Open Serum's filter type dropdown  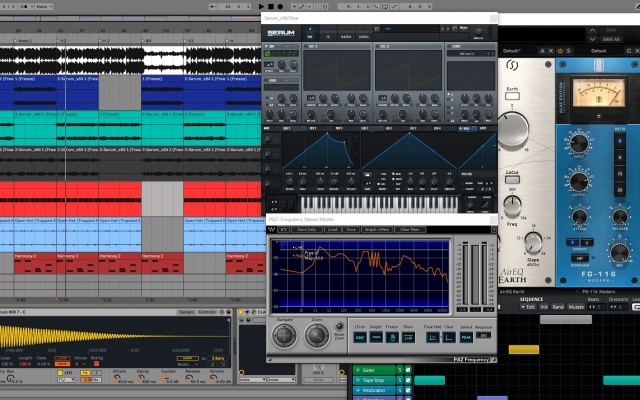click(470, 53)
